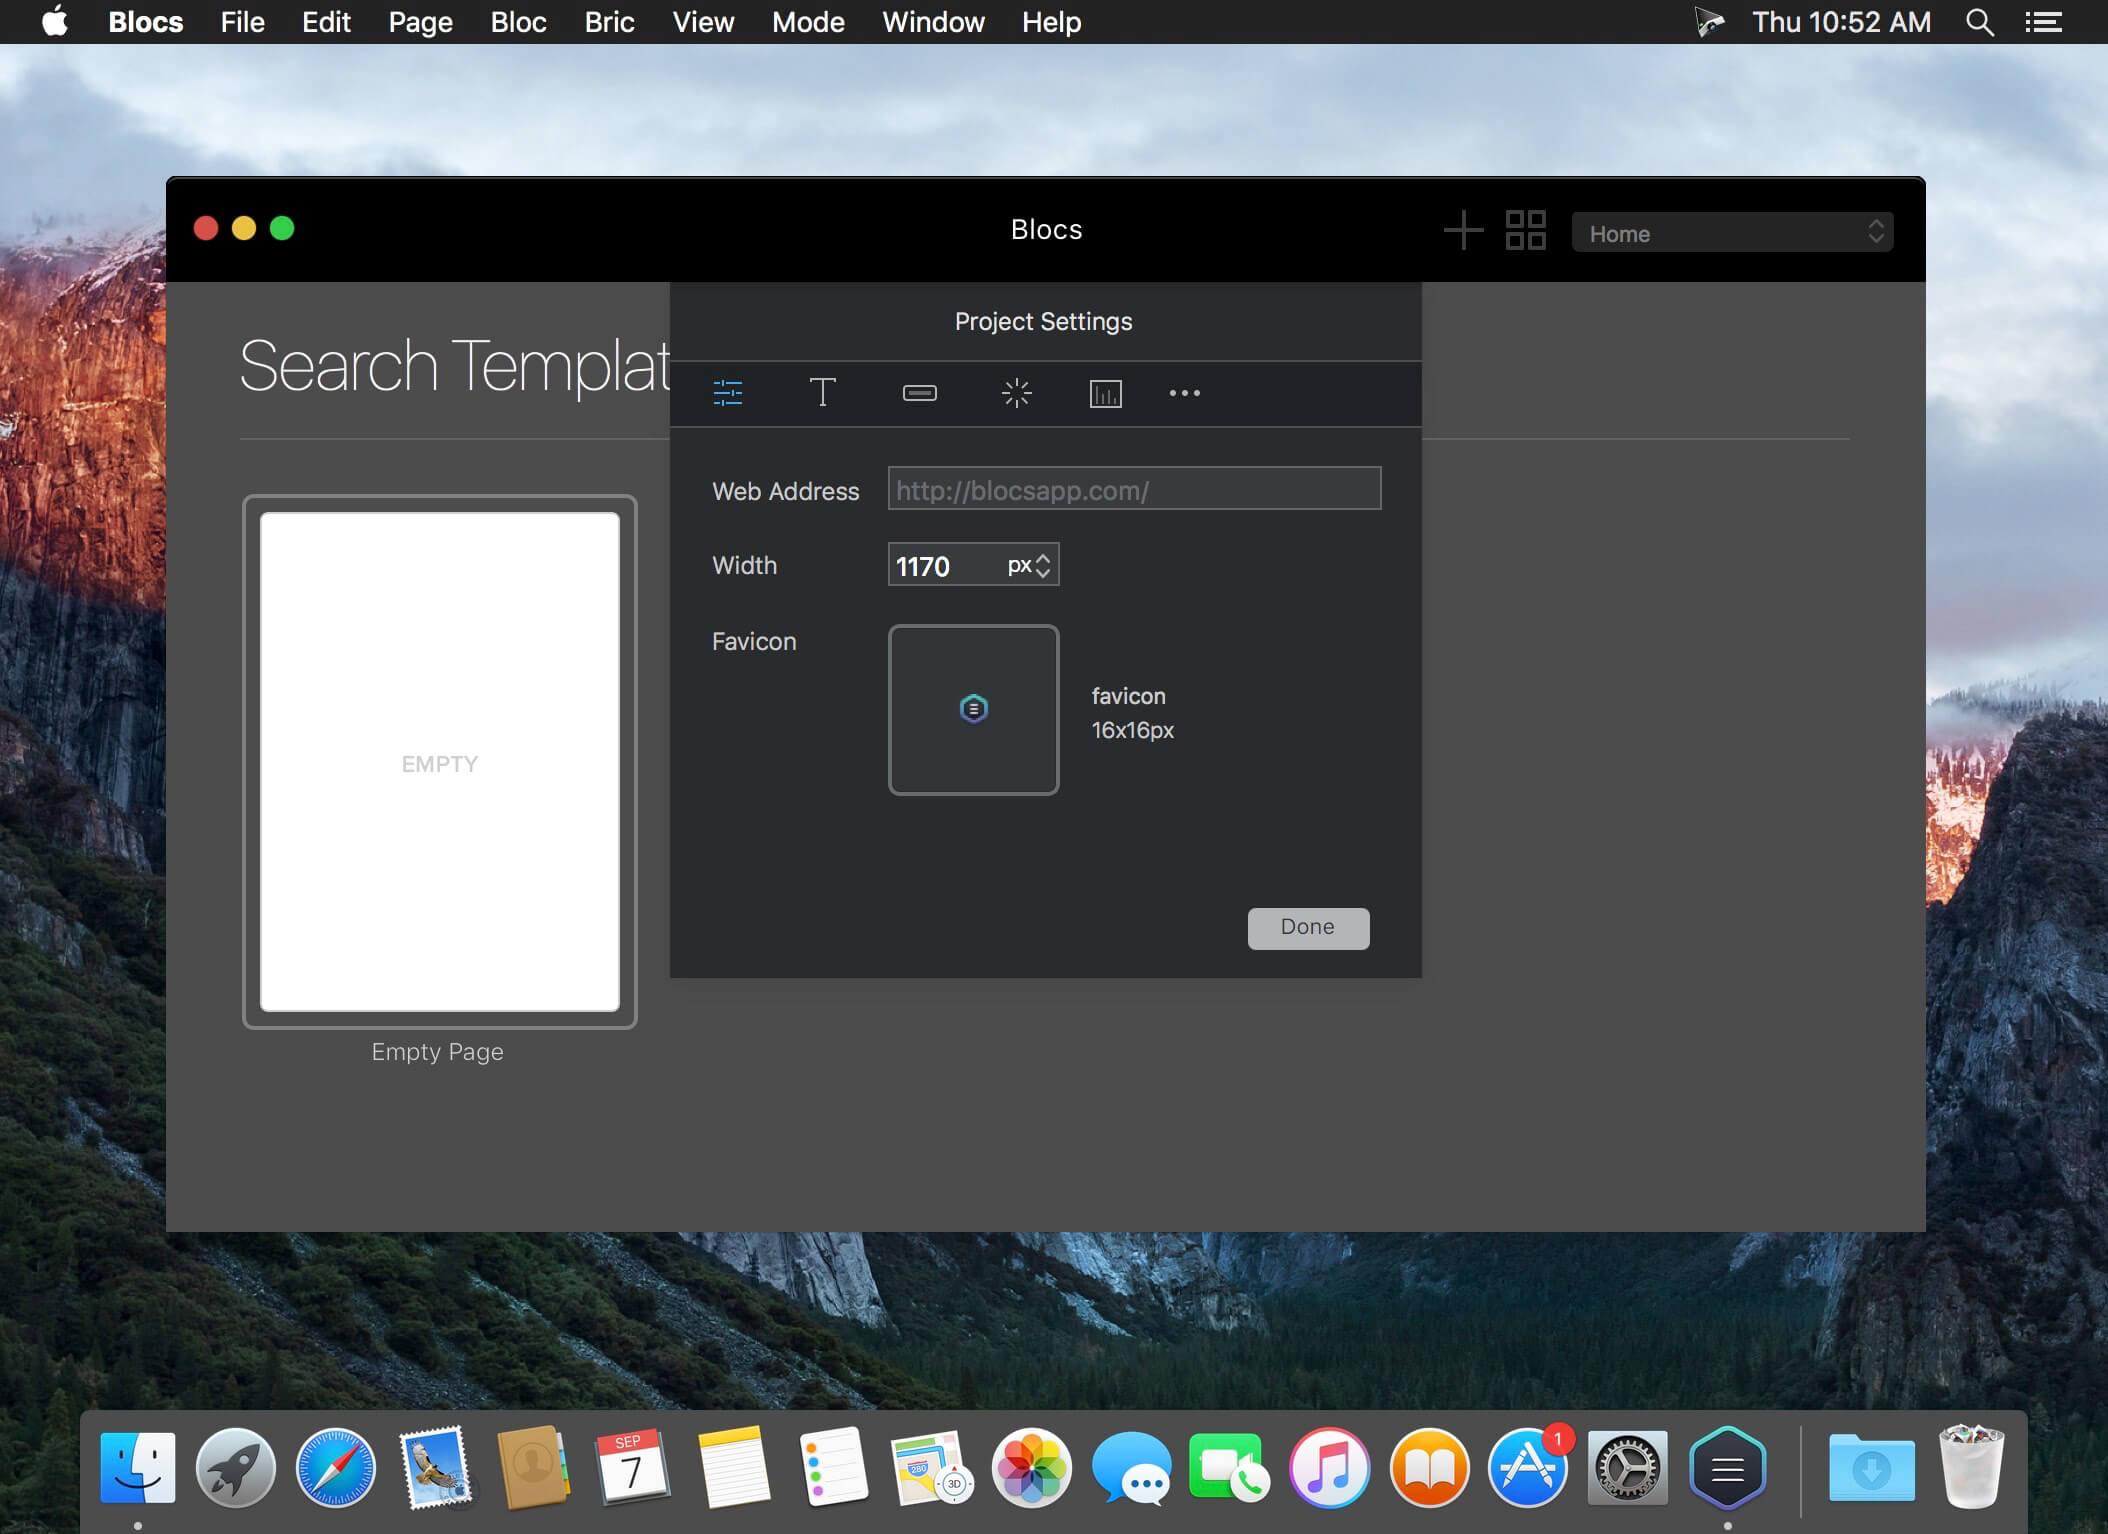
Task: Click the Spotlight search icon in menu bar
Action: coord(1979,22)
